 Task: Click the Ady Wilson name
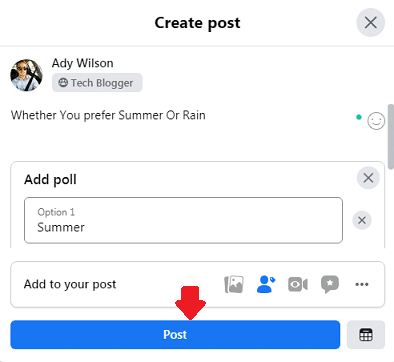(82, 63)
